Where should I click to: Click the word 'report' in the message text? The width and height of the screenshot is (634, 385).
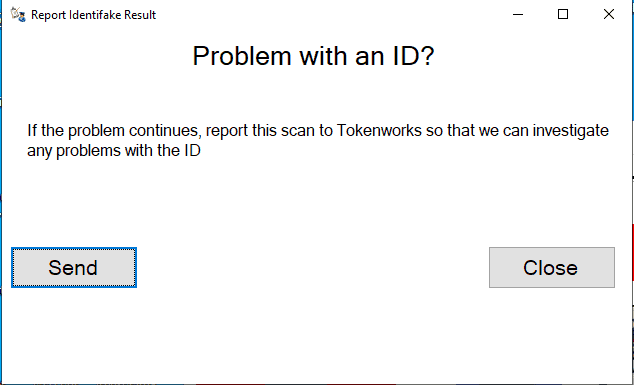(x=229, y=131)
